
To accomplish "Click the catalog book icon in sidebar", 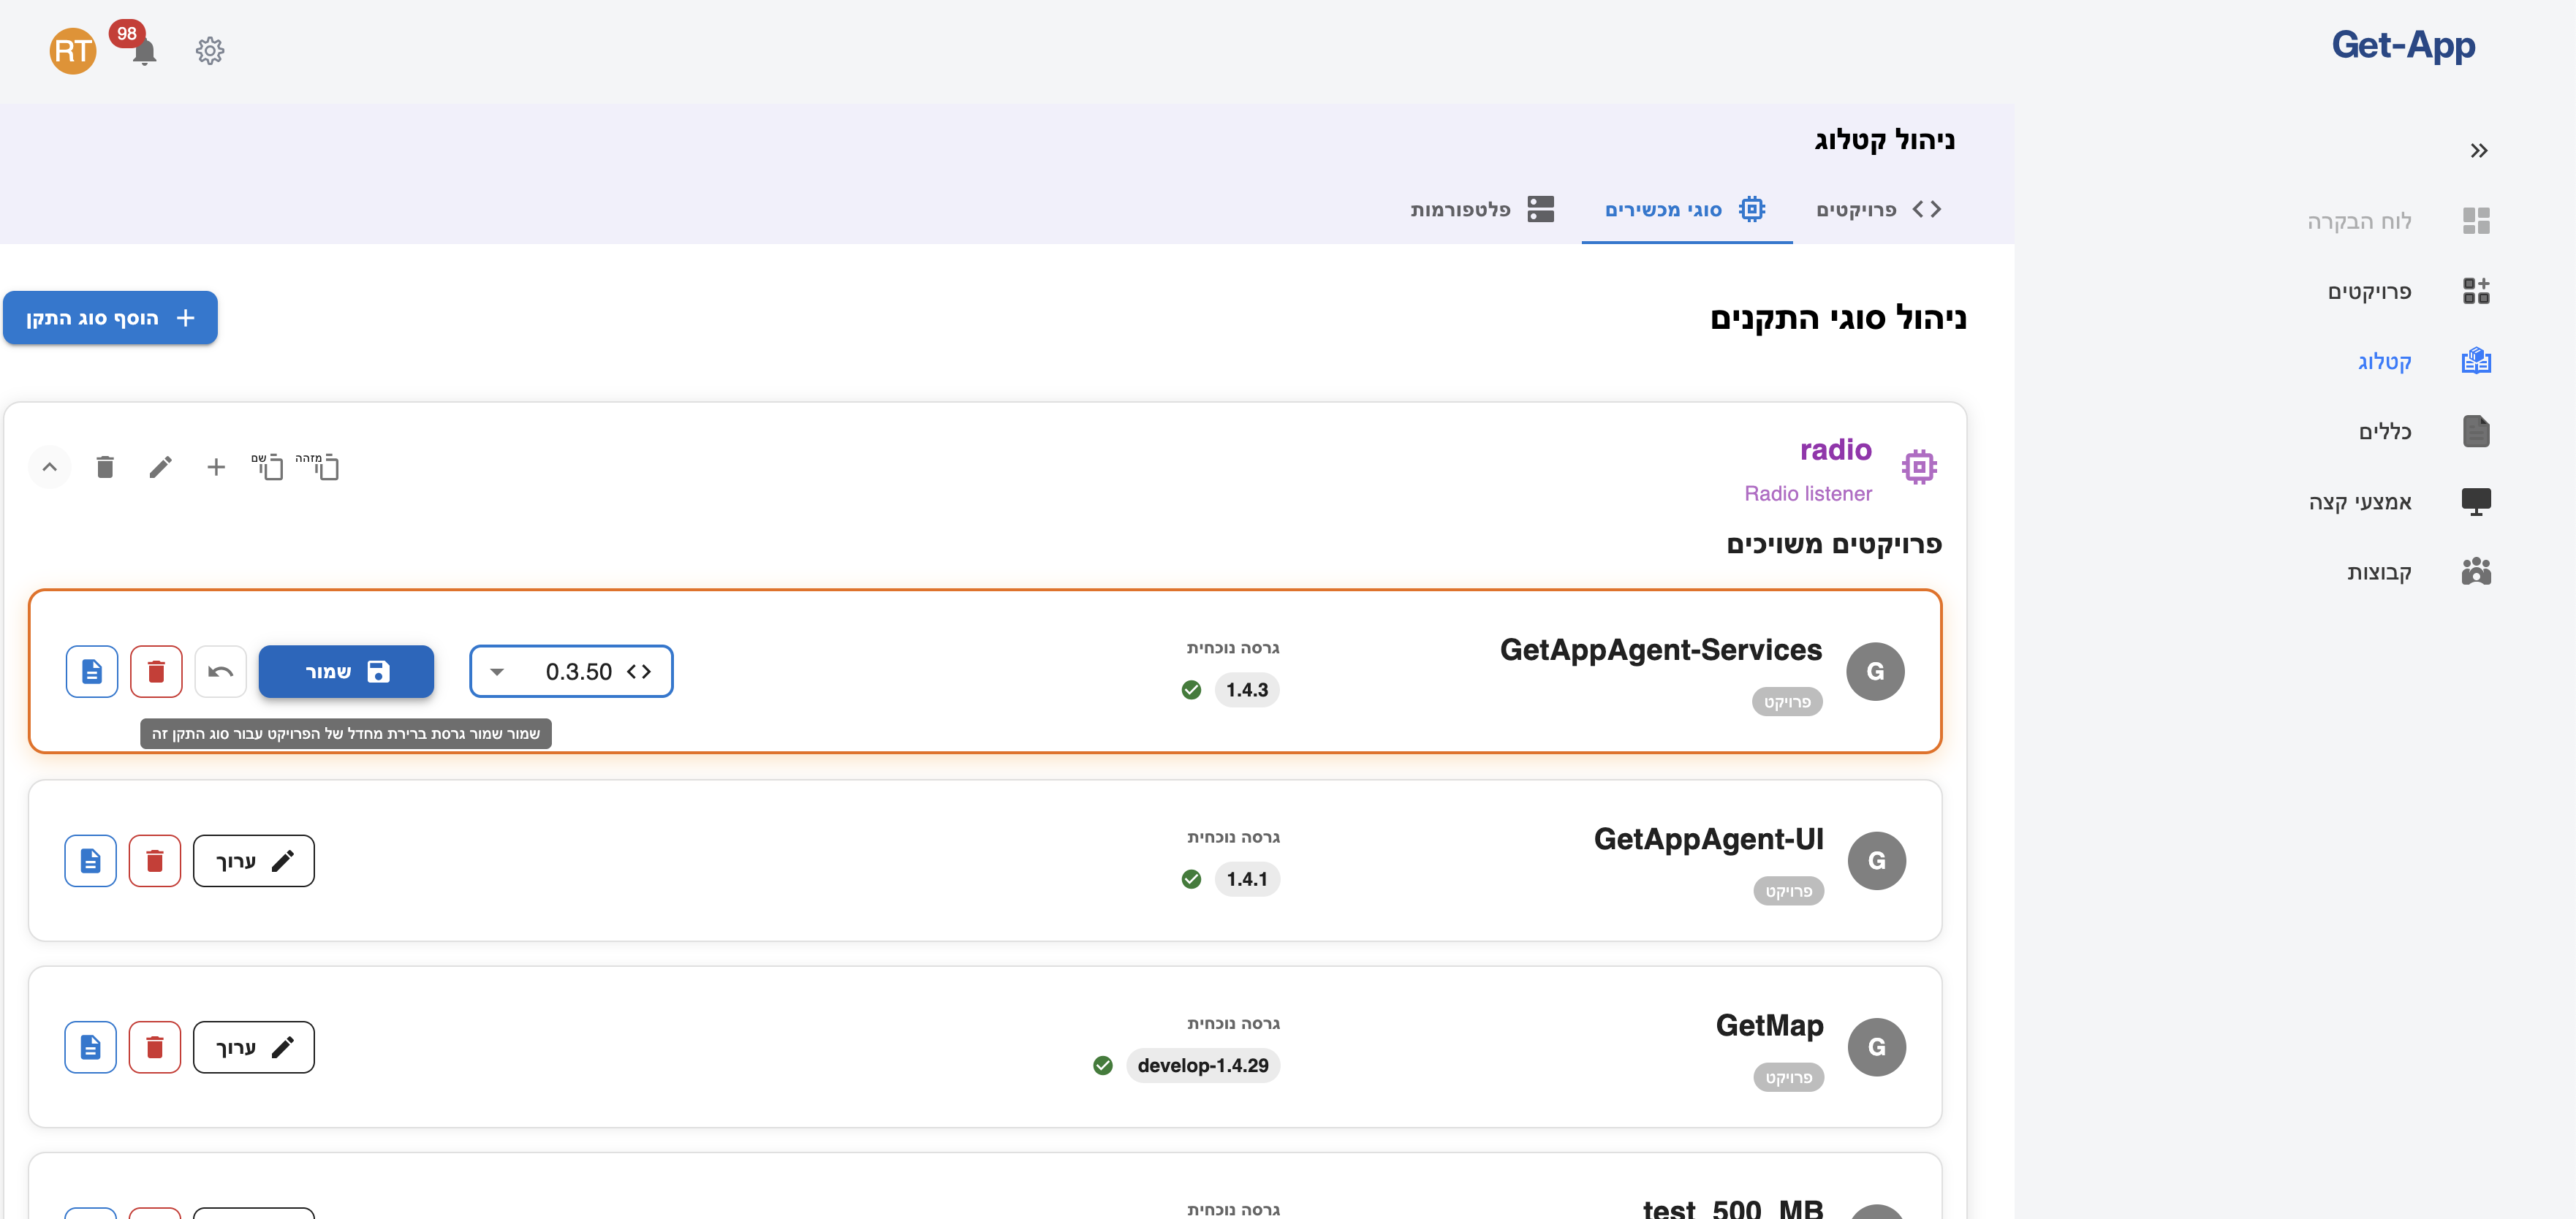I will [2476, 361].
